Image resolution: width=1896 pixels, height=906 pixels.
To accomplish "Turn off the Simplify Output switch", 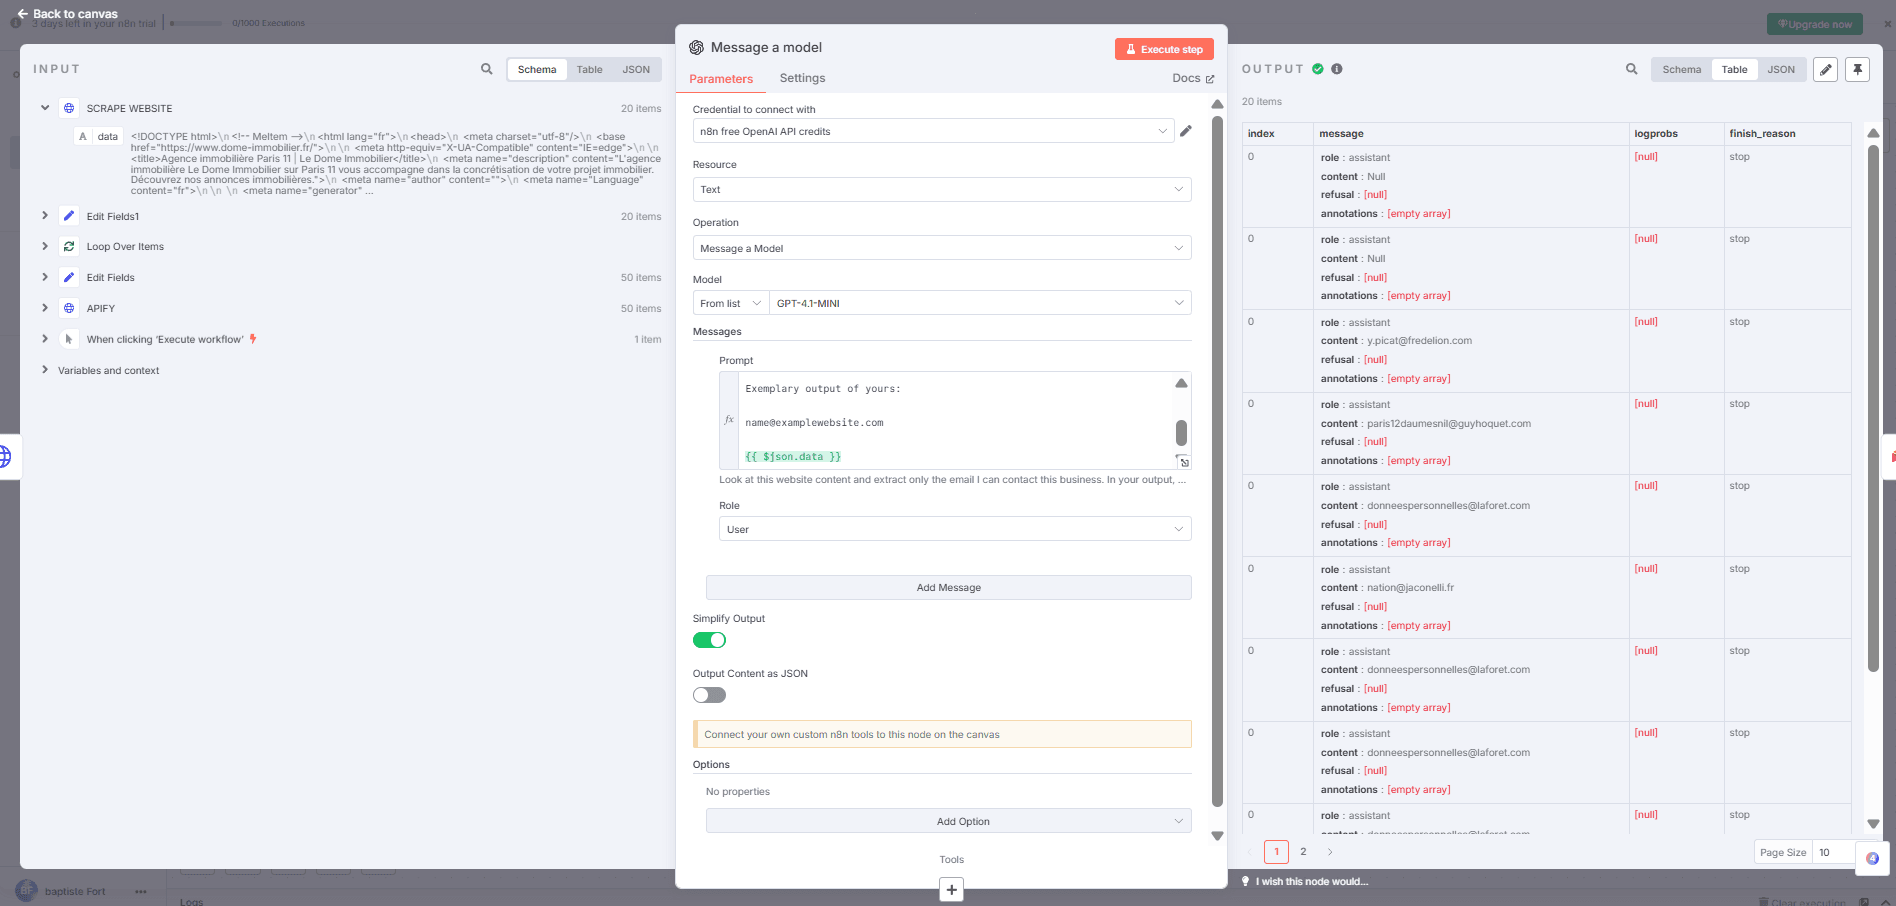I will [709, 640].
